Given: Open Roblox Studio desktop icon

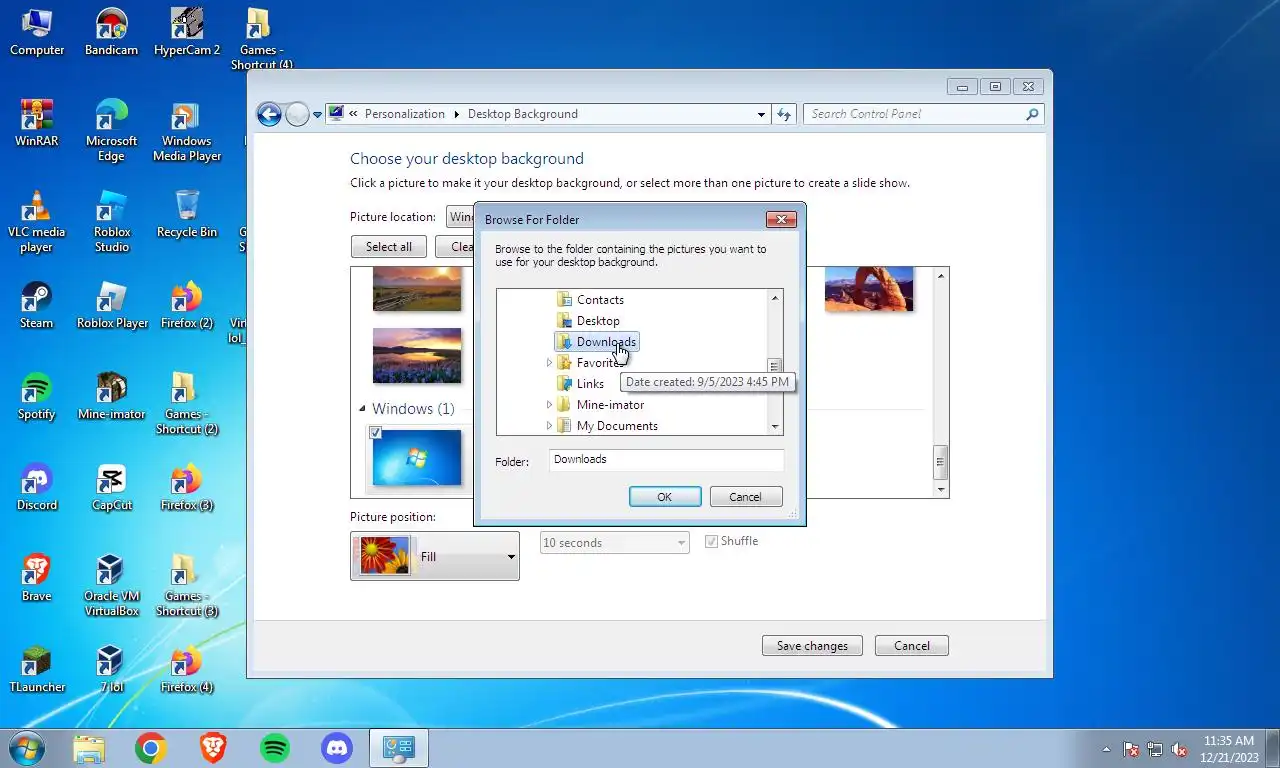Looking at the screenshot, I should (x=111, y=221).
